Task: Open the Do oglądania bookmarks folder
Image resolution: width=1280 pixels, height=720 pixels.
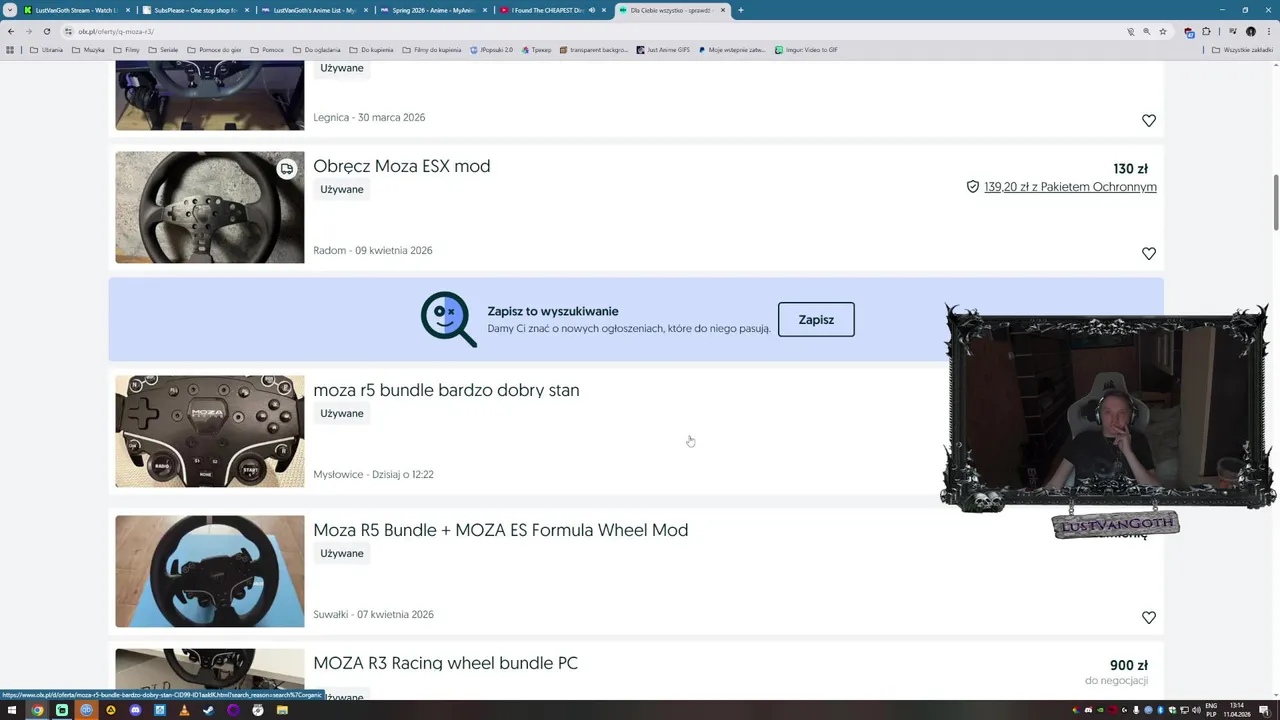Action: (317, 50)
